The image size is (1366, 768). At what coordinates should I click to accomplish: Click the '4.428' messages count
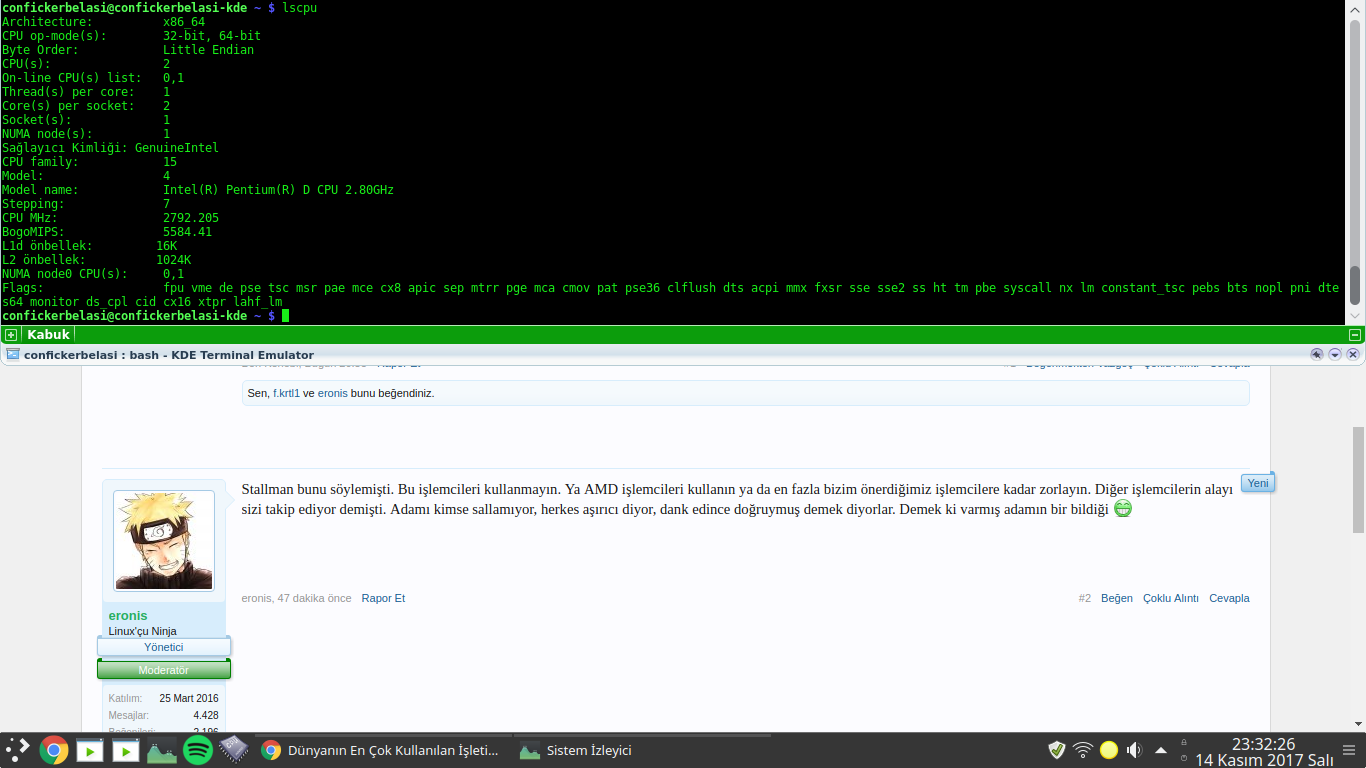point(206,715)
